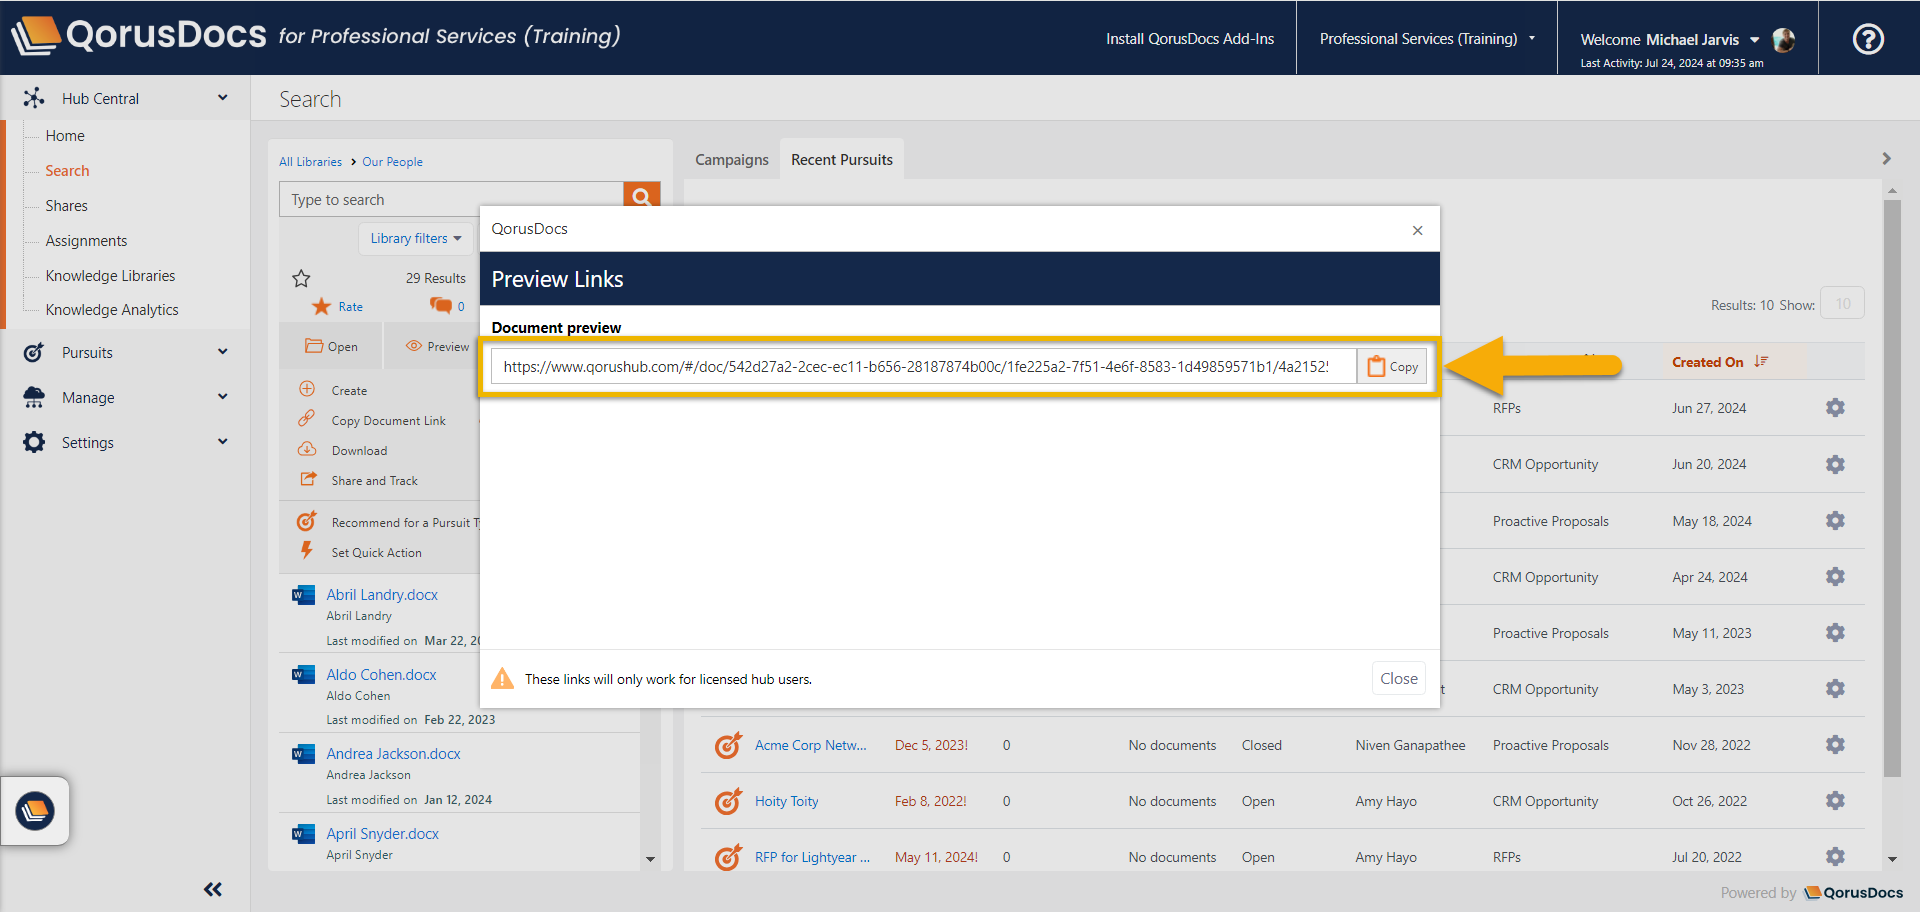Click the Hub Central network icon
1920x912 pixels.
[x=34, y=98]
